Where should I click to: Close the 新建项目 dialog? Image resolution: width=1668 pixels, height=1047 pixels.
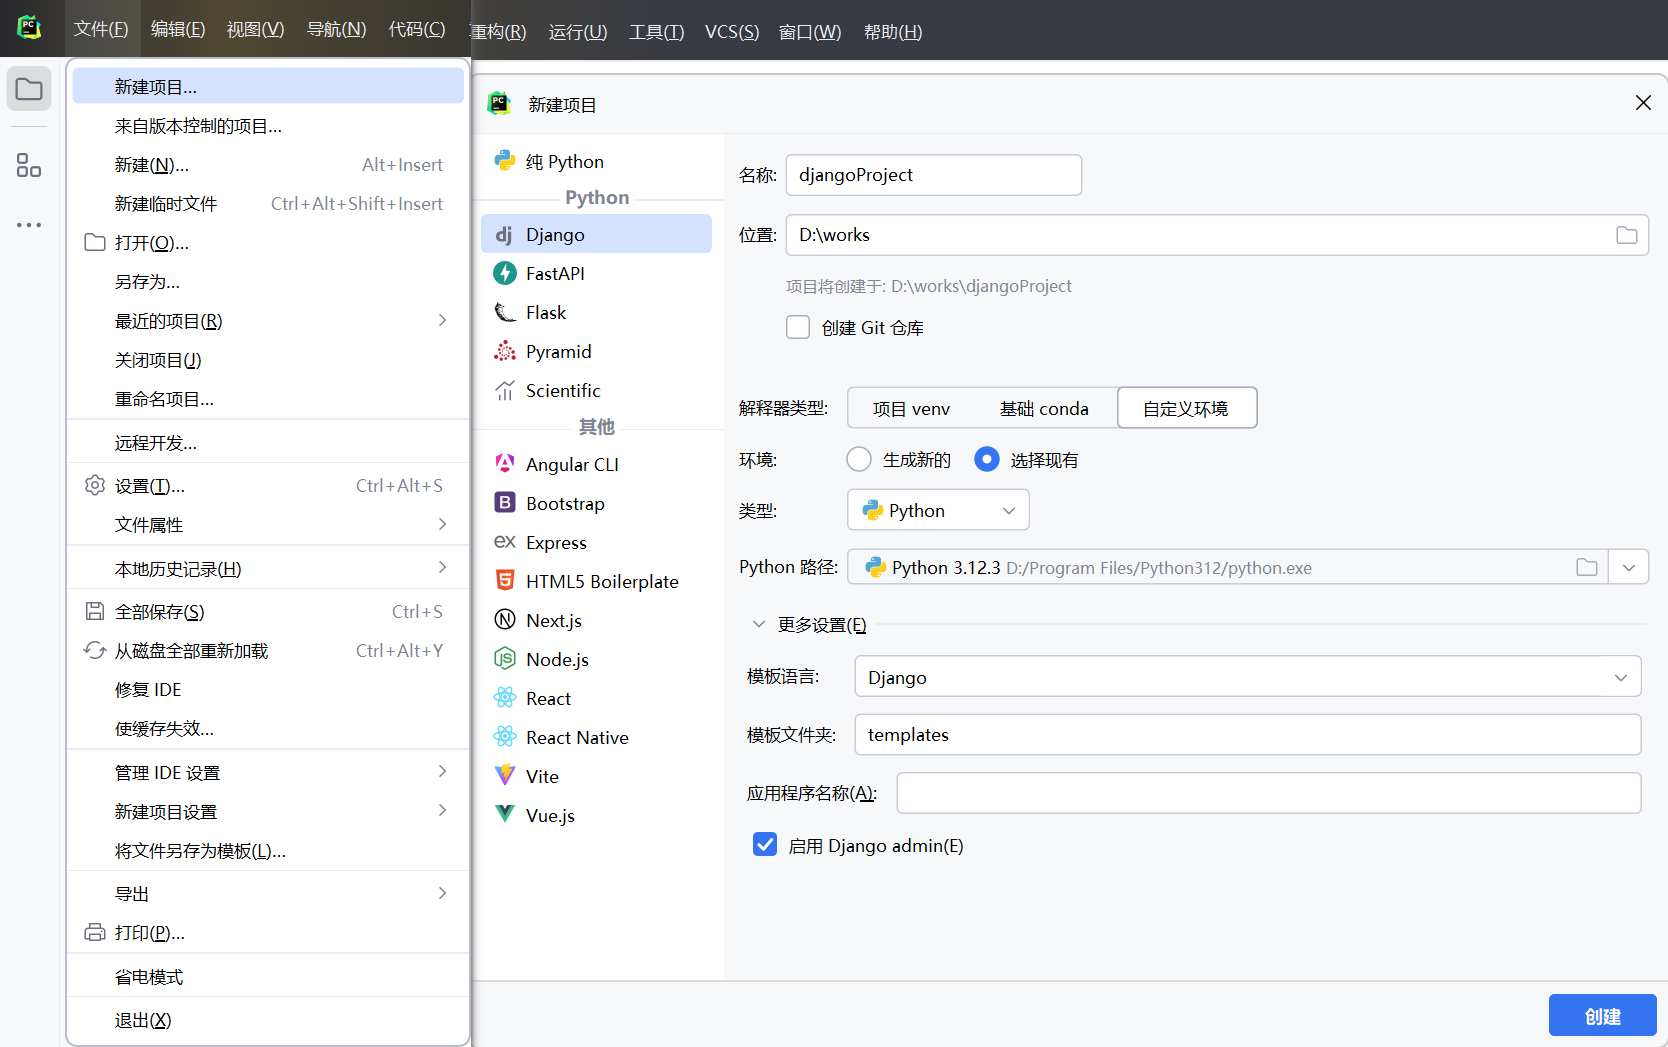click(x=1643, y=103)
